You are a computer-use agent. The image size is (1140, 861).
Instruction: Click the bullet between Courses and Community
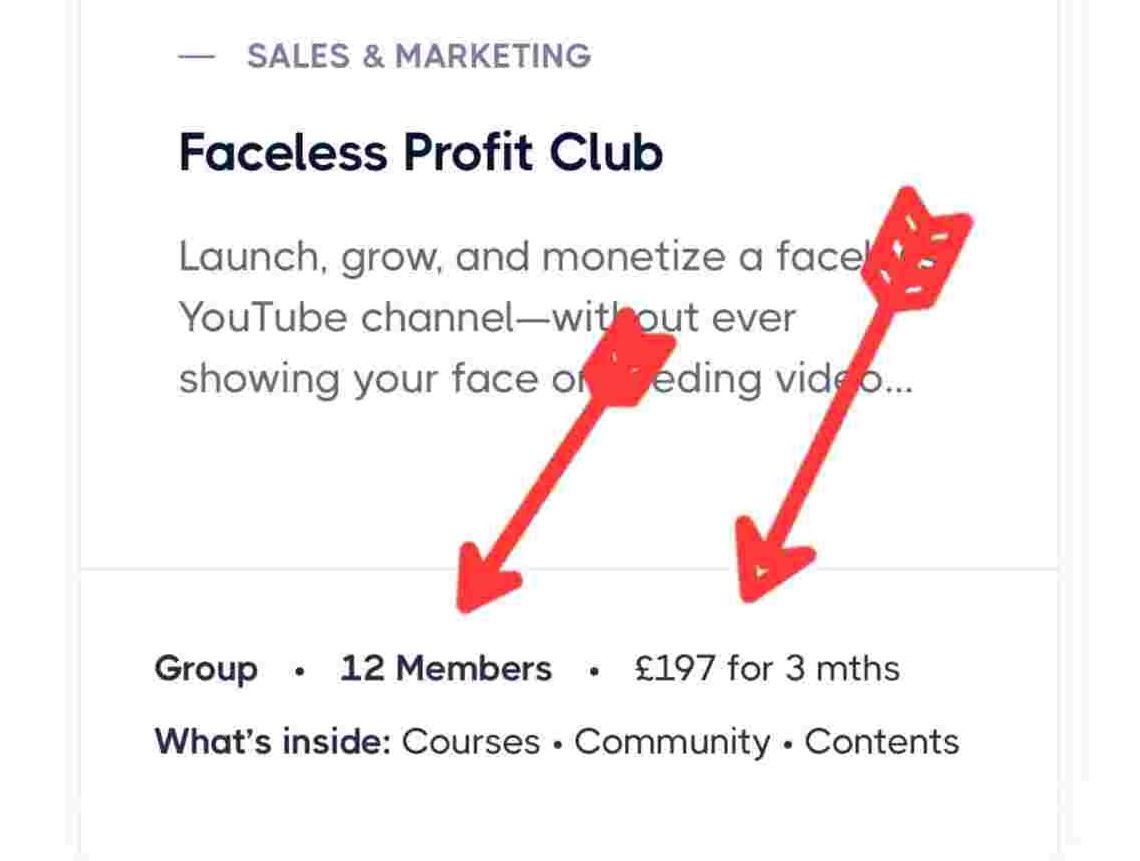[557, 744]
